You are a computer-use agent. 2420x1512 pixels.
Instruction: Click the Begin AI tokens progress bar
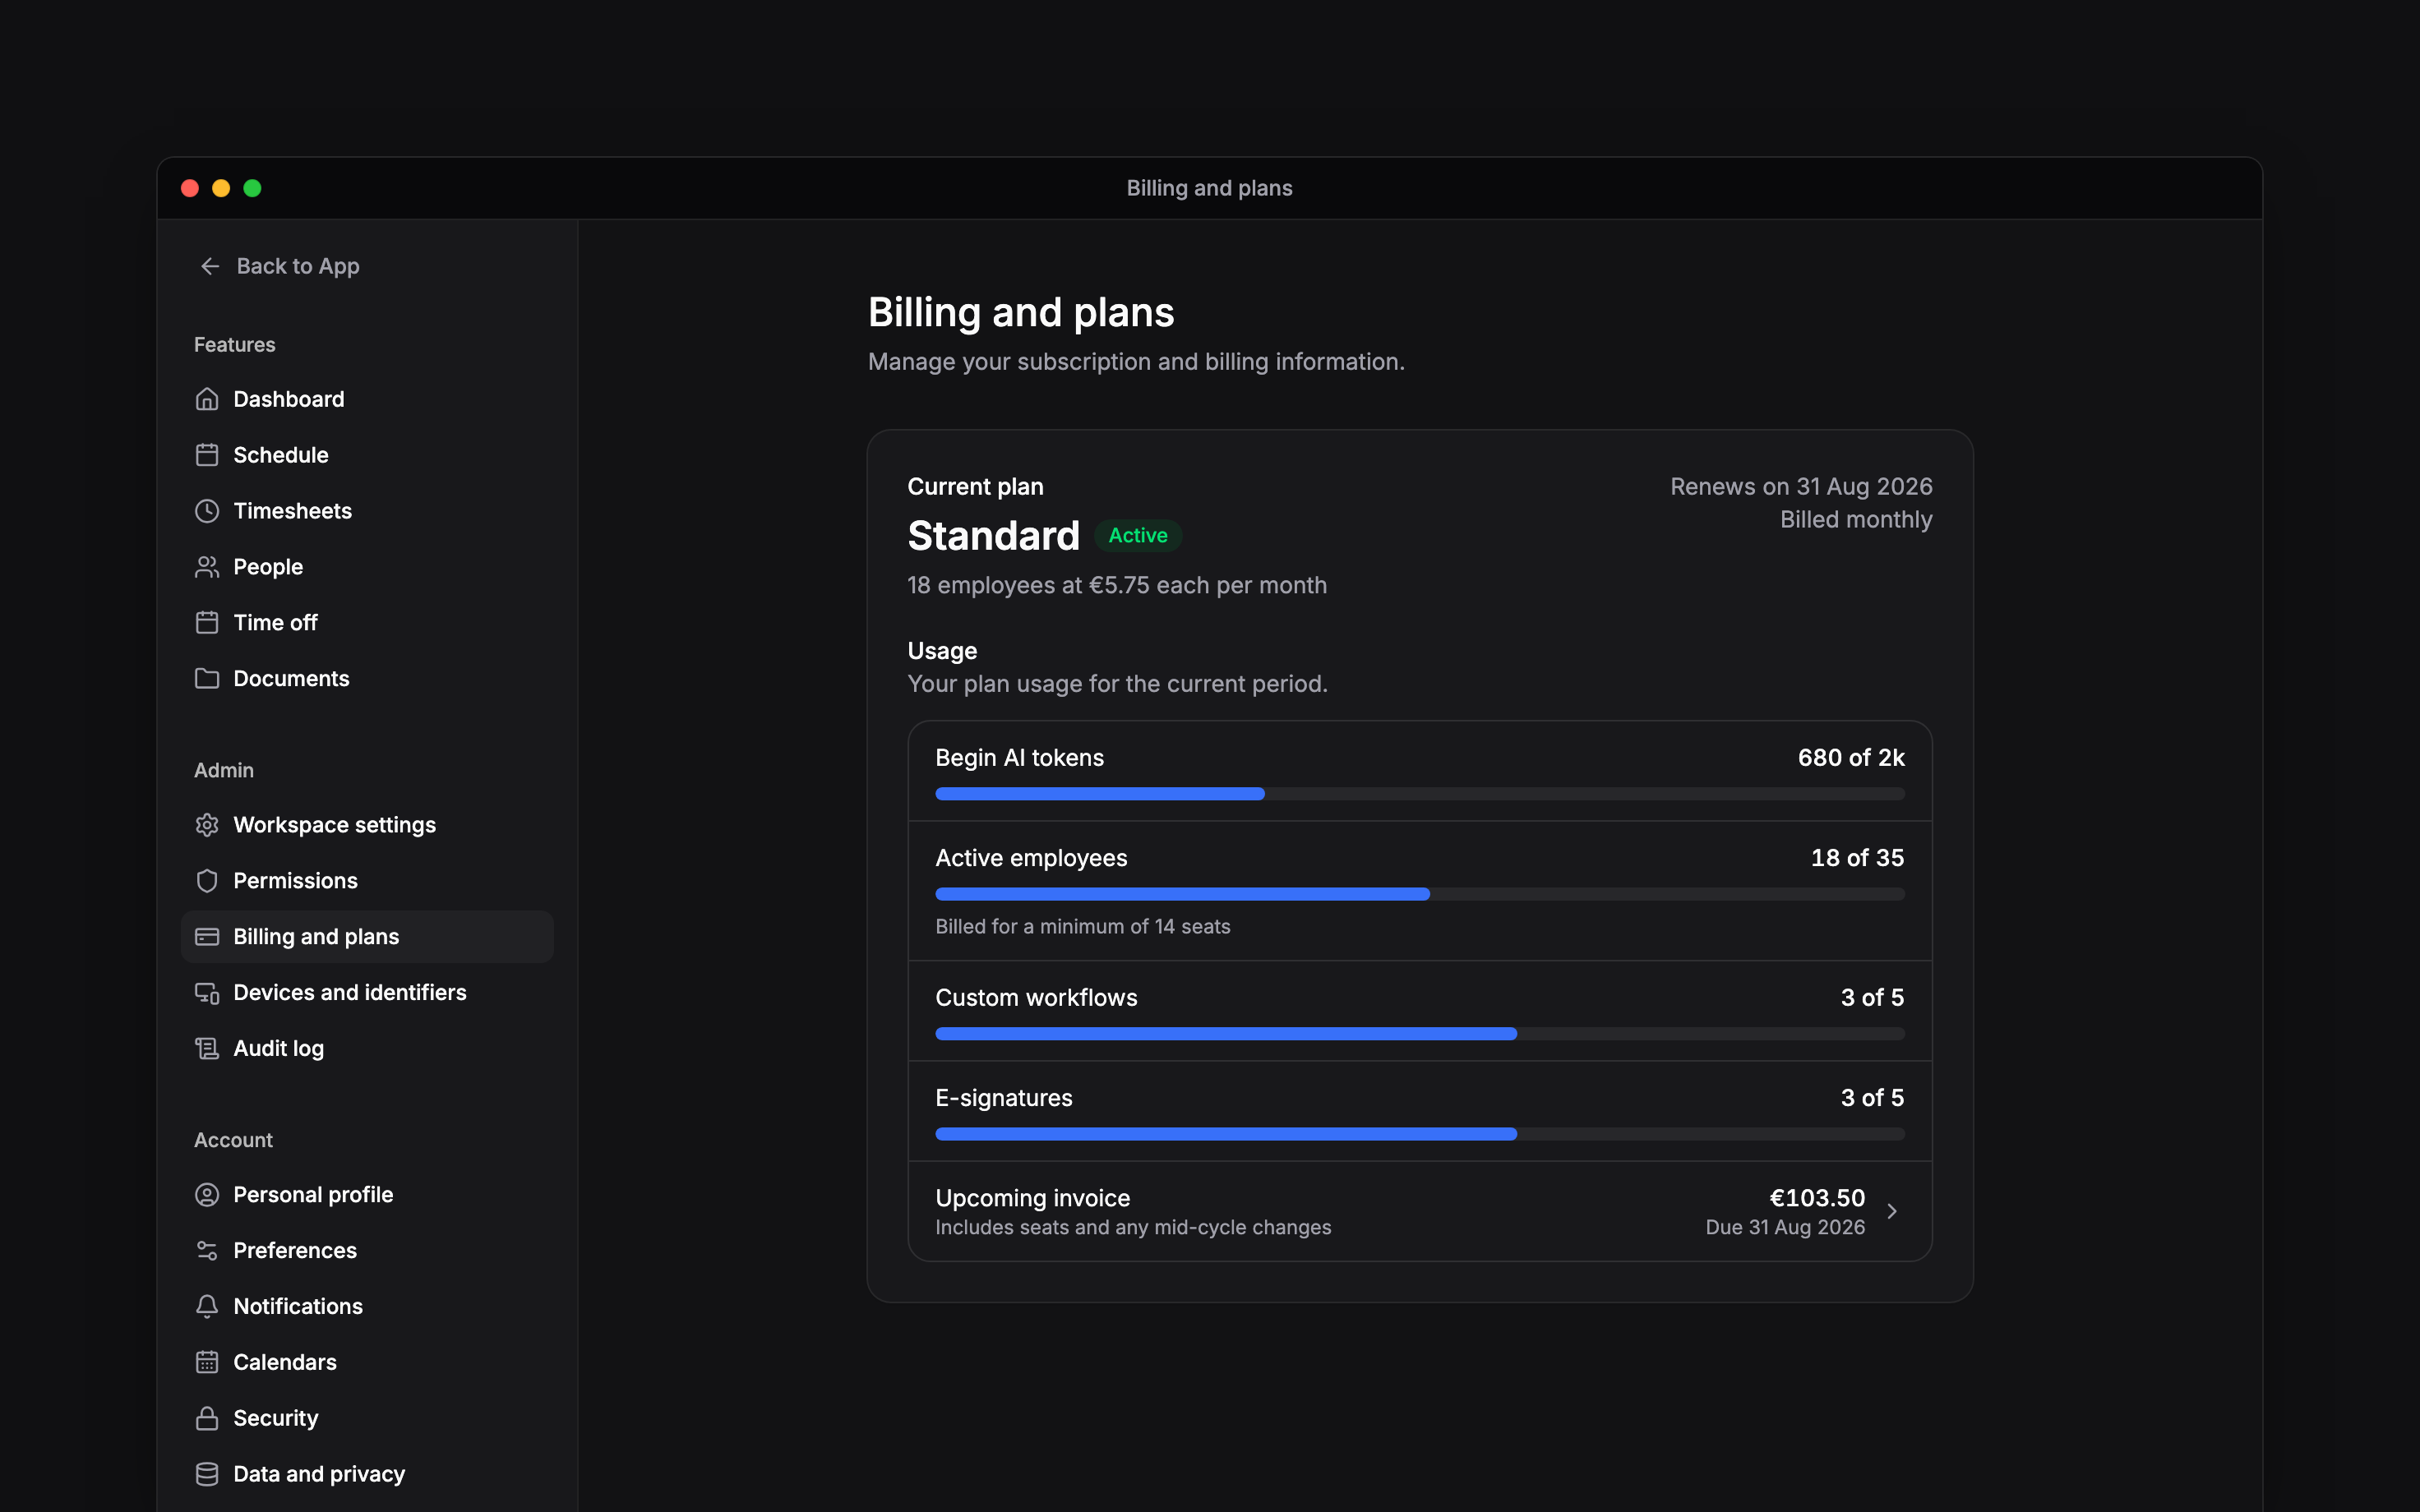coord(1419,794)
